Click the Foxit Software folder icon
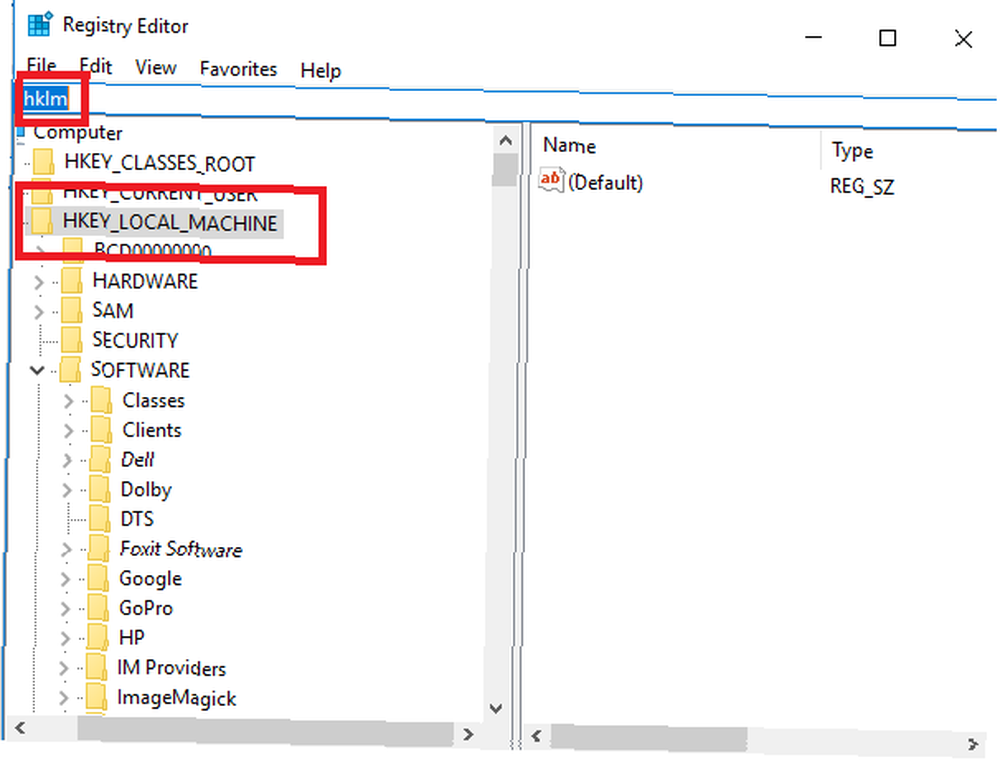This screenshot has height=760, width=1000. pos(99,548)
